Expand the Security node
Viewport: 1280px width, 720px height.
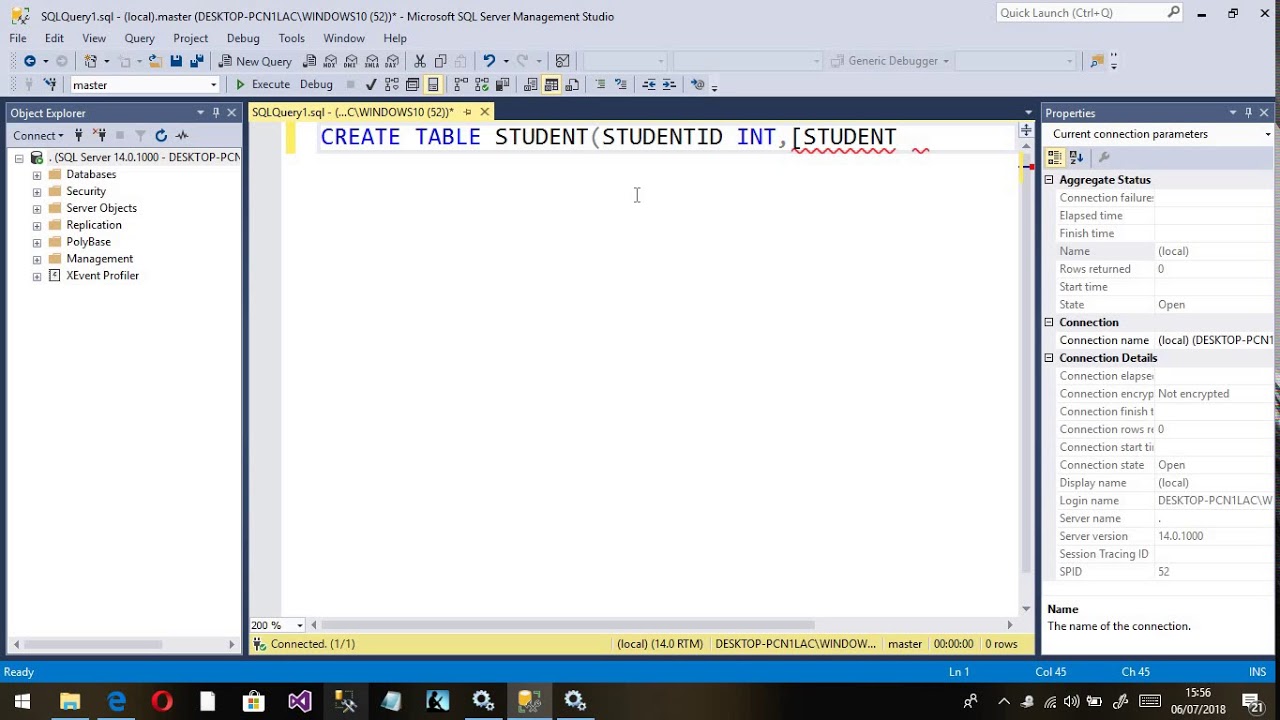tap(37, 192)
